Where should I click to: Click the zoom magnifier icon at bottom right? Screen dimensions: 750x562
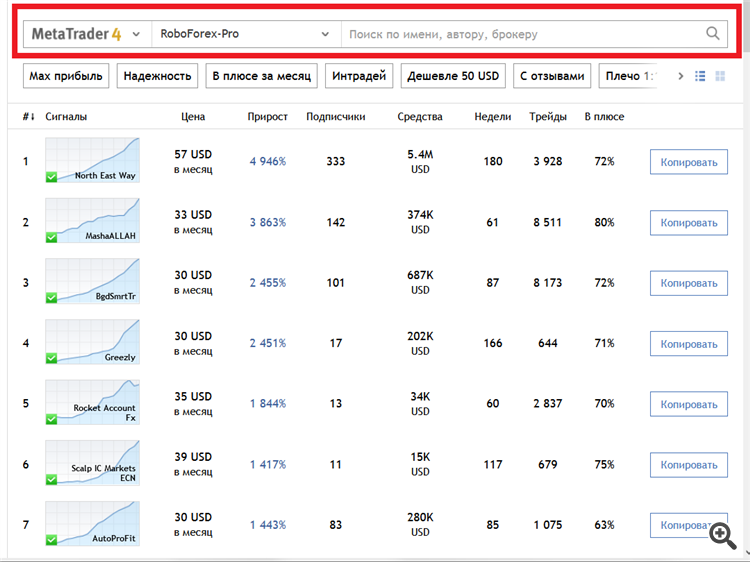point(722,535)
